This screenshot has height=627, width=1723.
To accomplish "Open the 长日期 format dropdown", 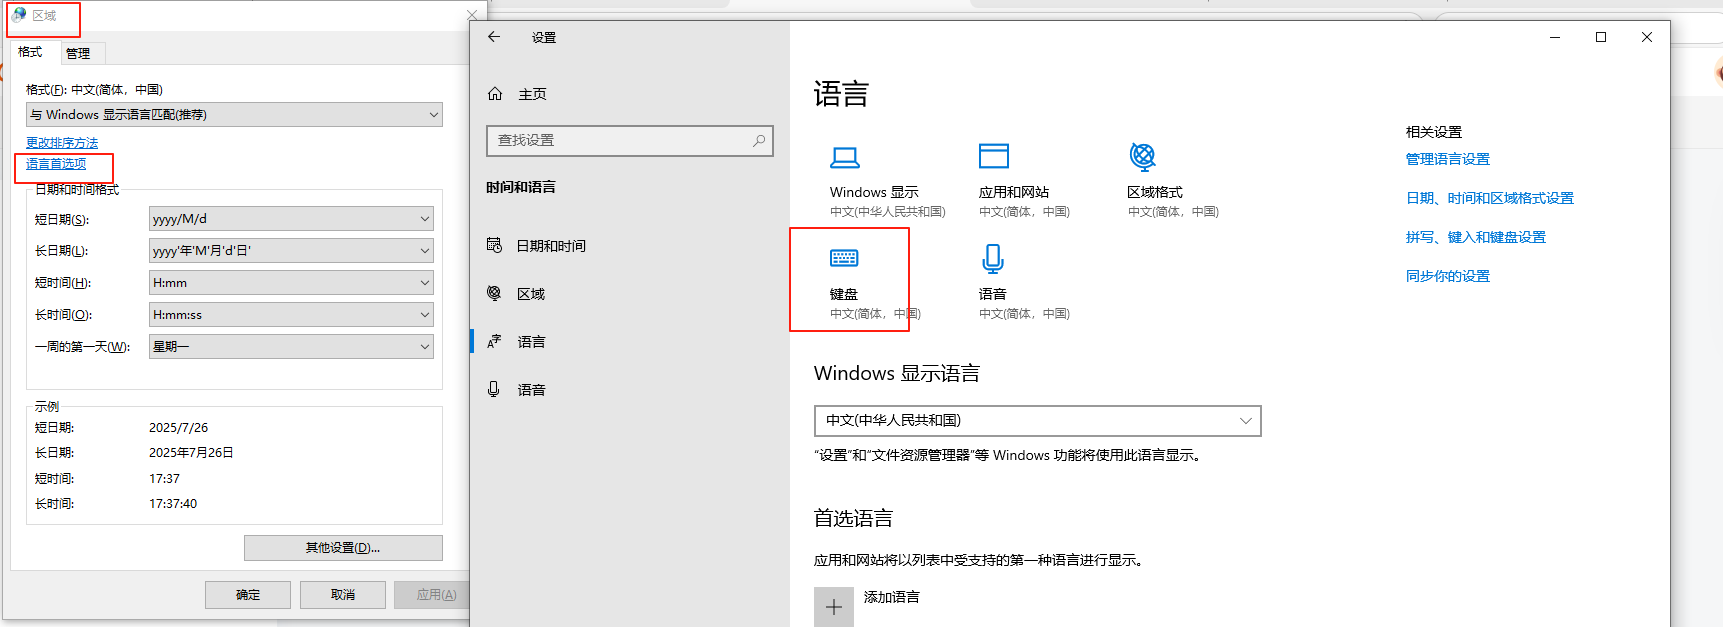I will pyautogui.click(x=291, y=251).
